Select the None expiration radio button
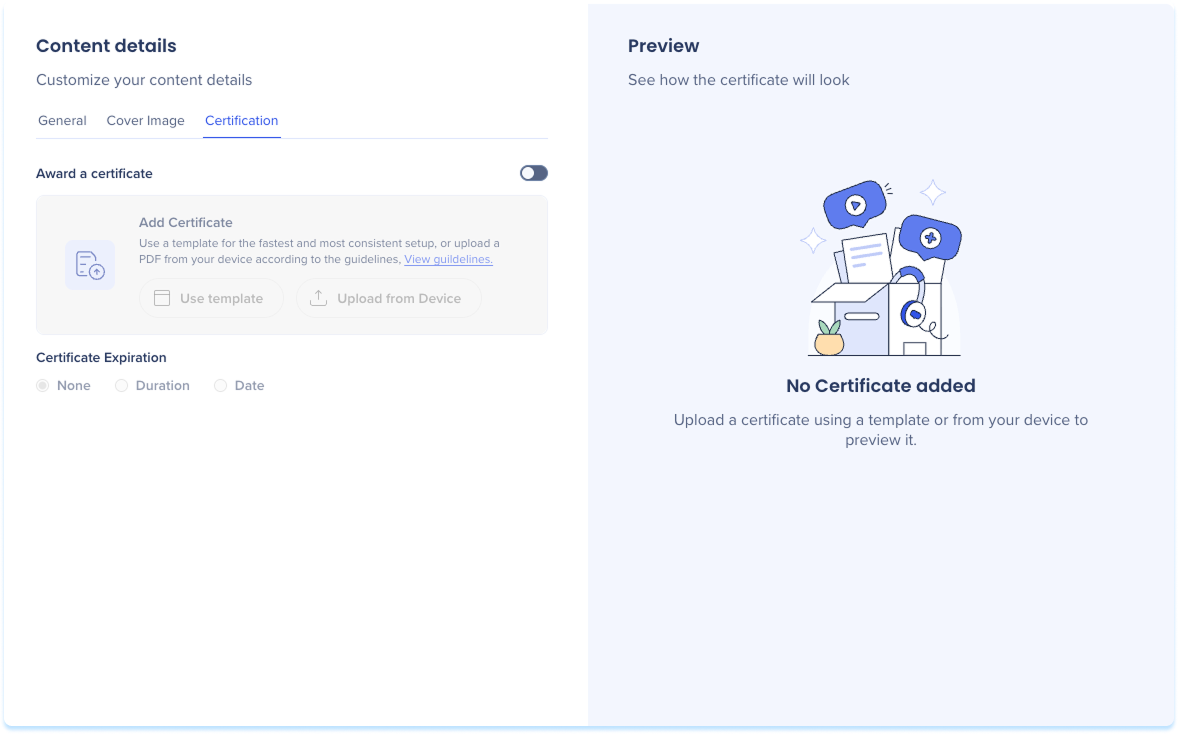 [x=43, y=385]
